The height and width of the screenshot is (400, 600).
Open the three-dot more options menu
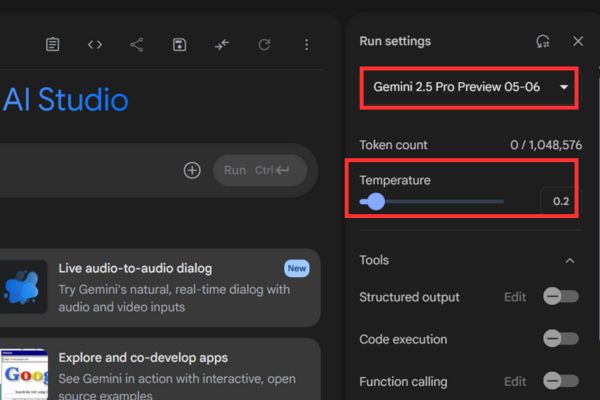307,45
